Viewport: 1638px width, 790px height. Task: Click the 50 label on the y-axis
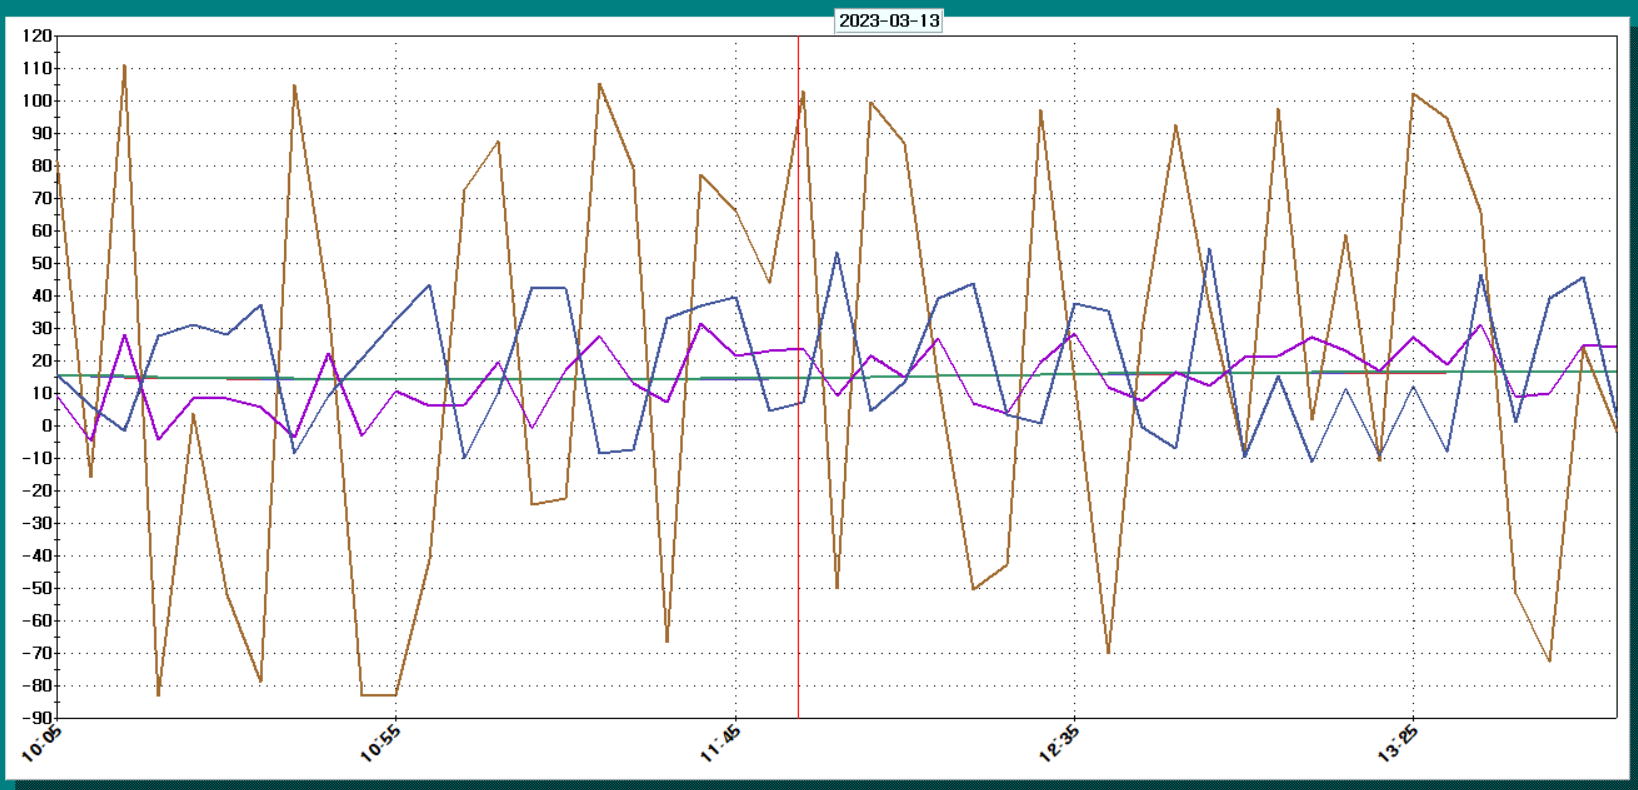(x=41, y=263)
